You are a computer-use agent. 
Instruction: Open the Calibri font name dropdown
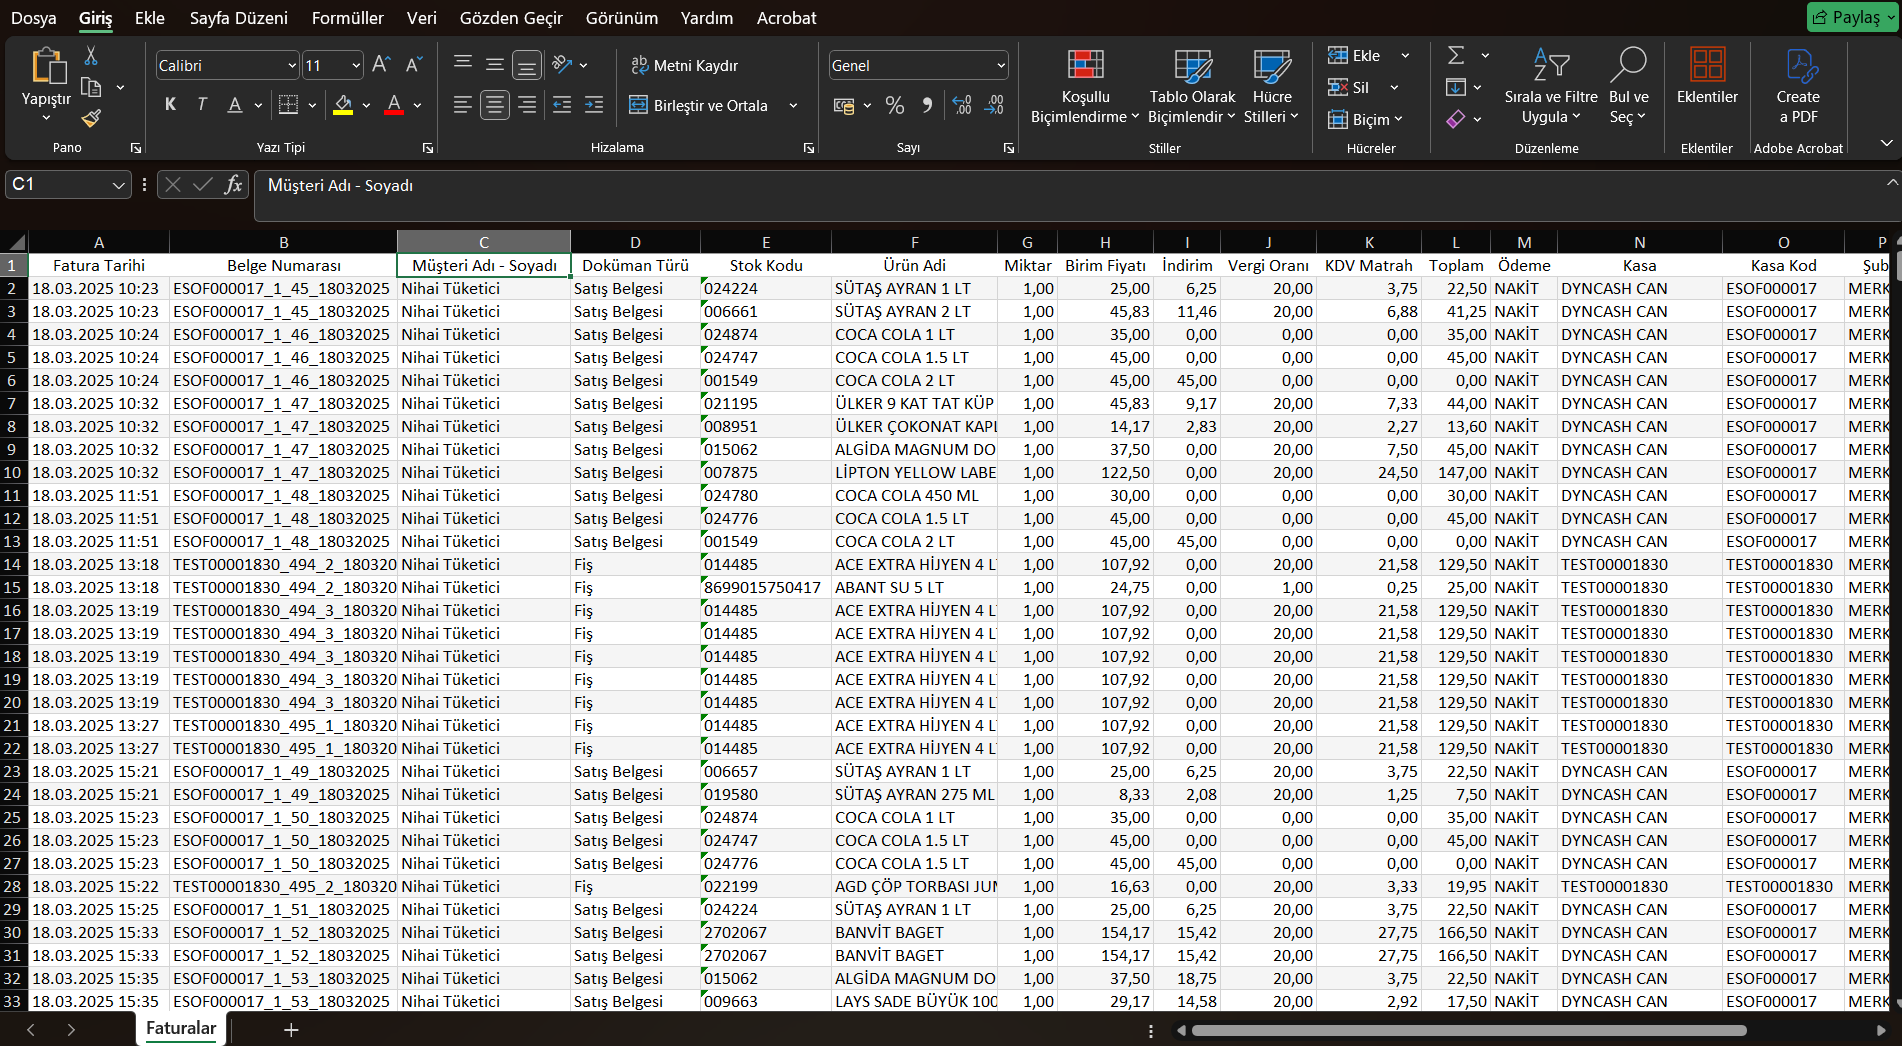(x=291, y=66)
